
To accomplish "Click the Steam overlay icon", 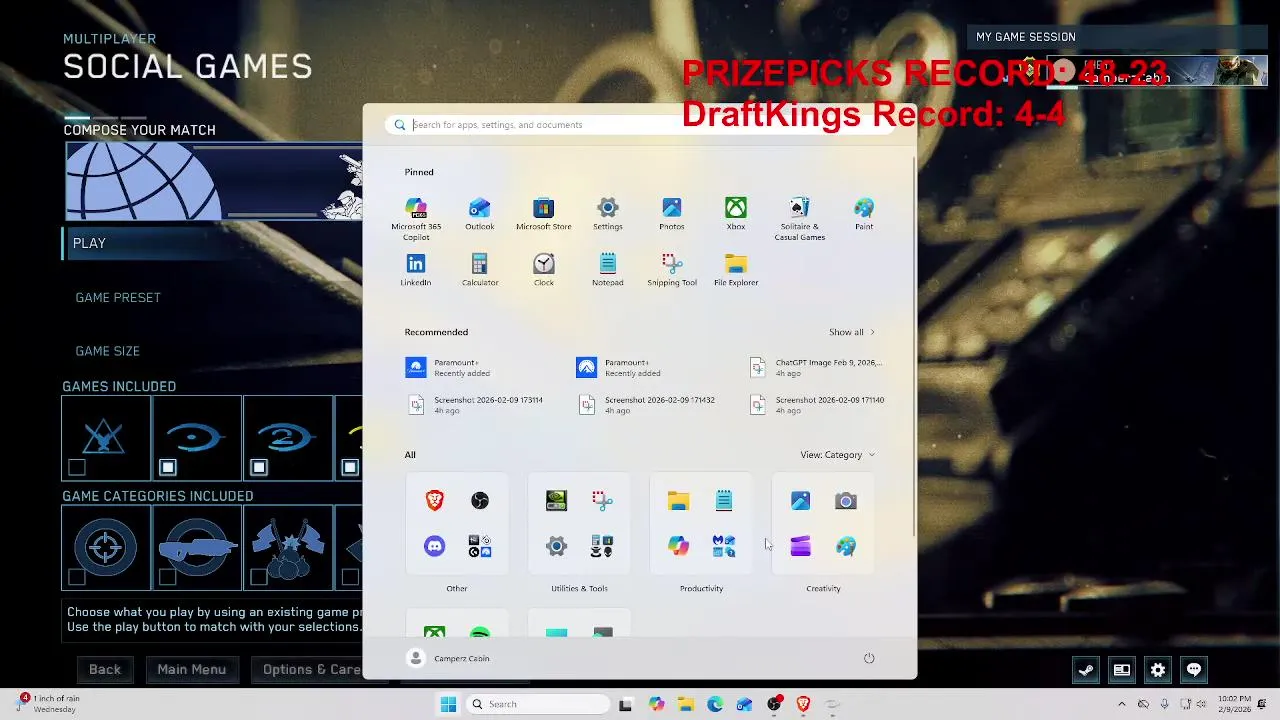I will pyautogui.click(x=1086, y=670).
